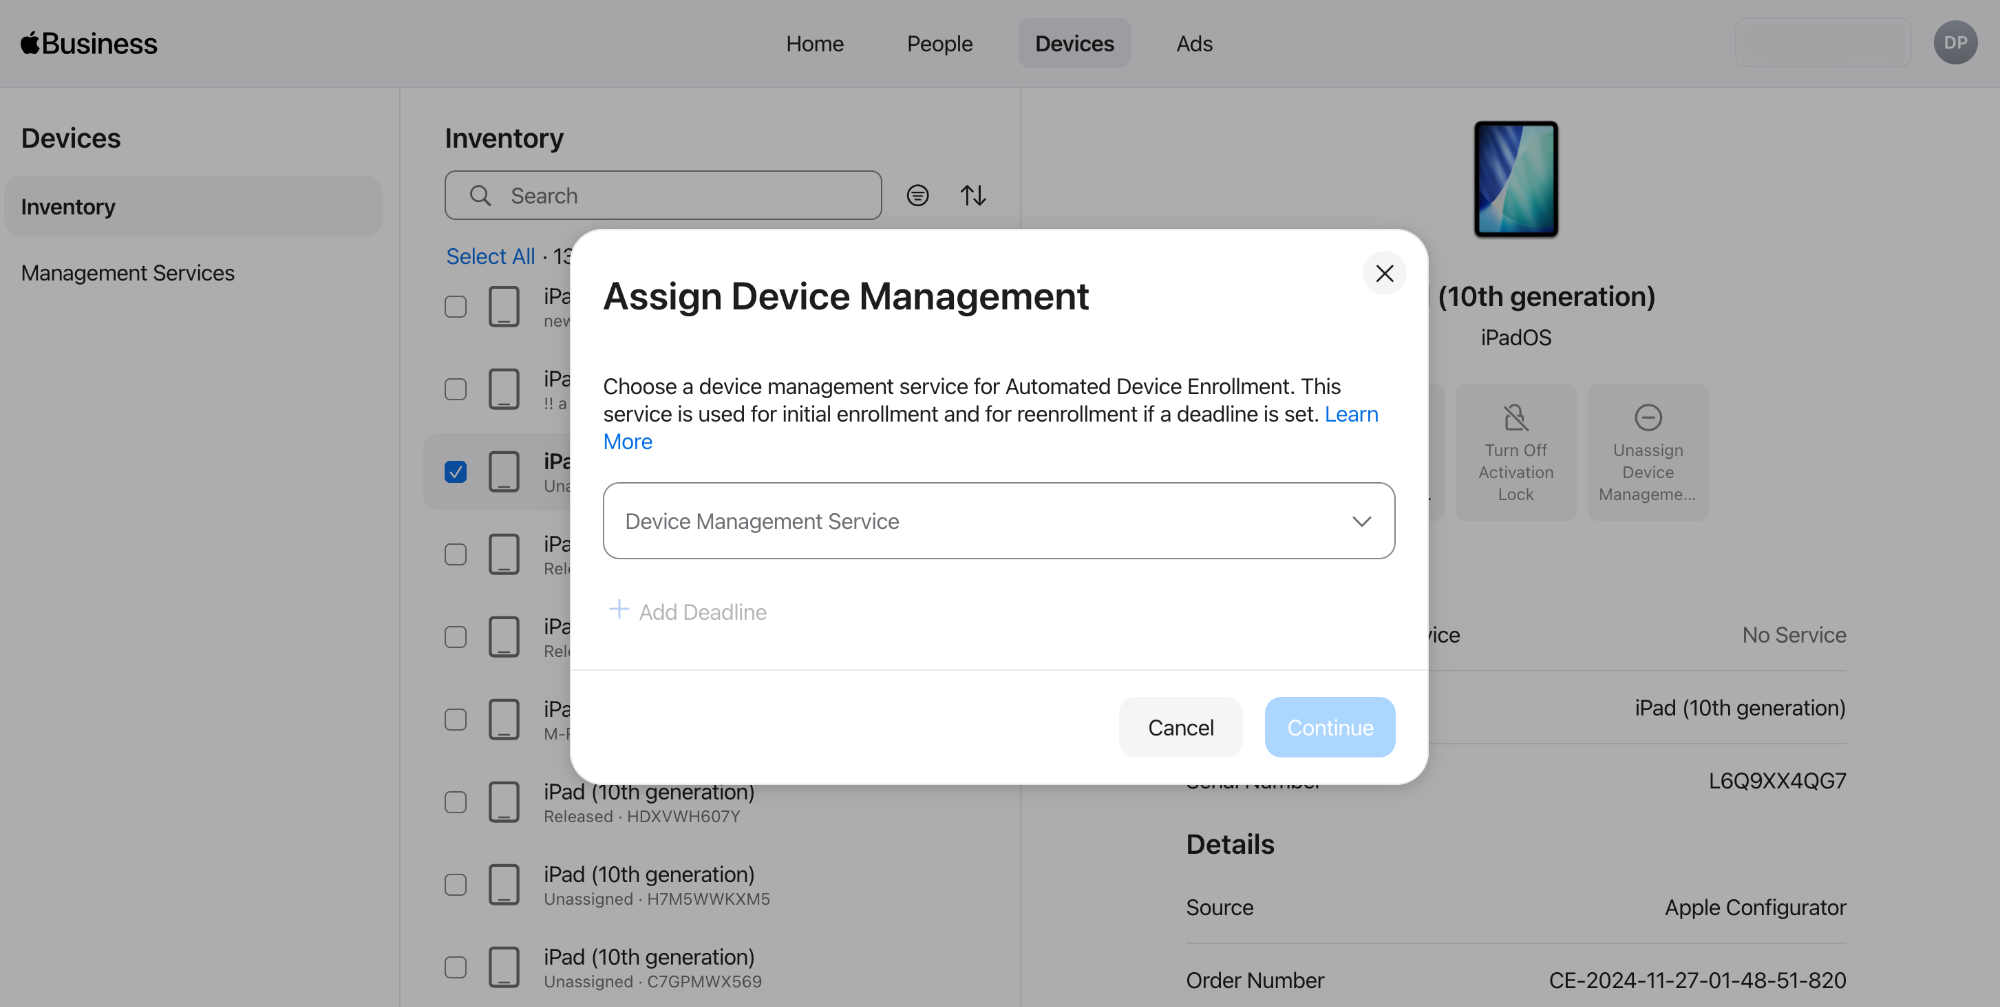
Task: Click the device icon for HDXVWH607Y
Action: (x=504, y=802)
